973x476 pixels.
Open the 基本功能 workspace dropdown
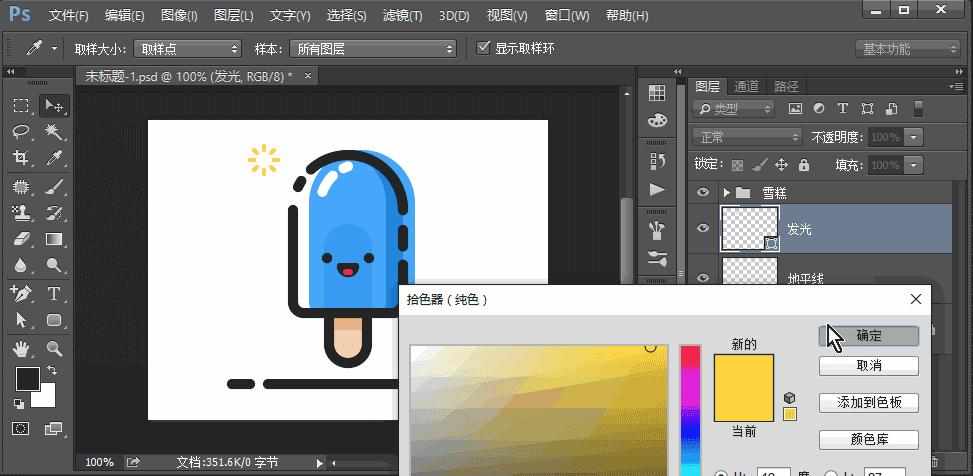(x=907, y=48)
